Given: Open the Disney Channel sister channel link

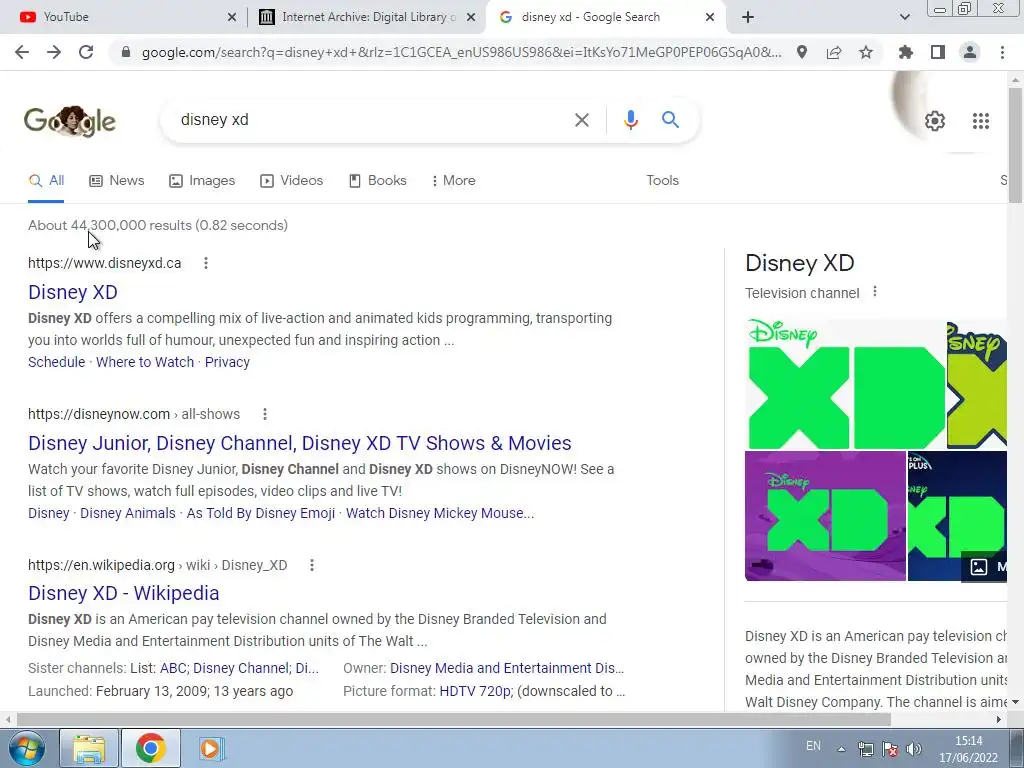Looking at the screenshot, I should [241, 668].
